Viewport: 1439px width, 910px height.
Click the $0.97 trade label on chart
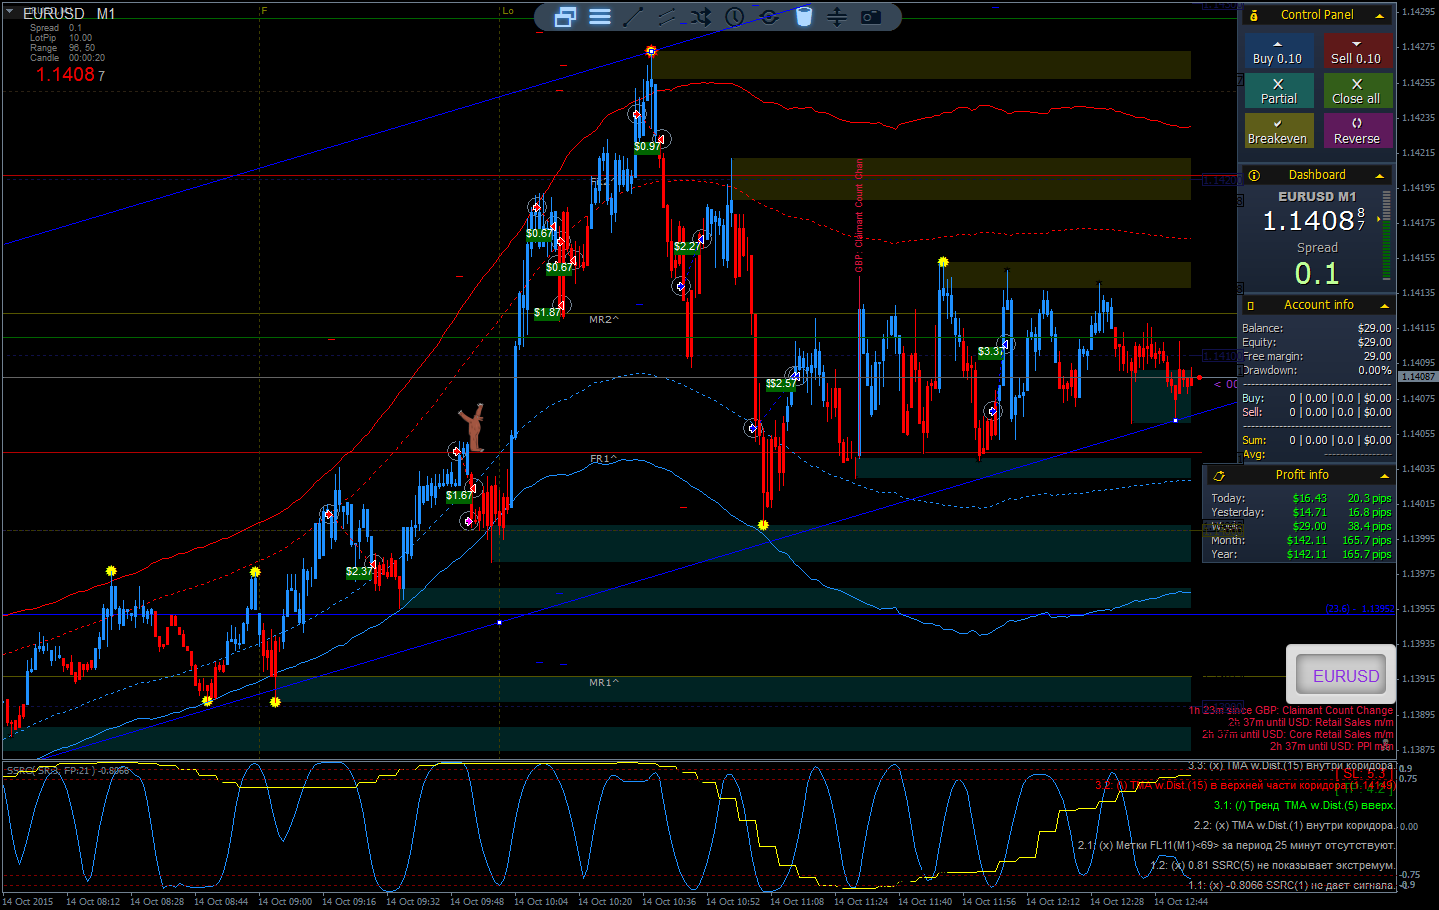[646, 146]
